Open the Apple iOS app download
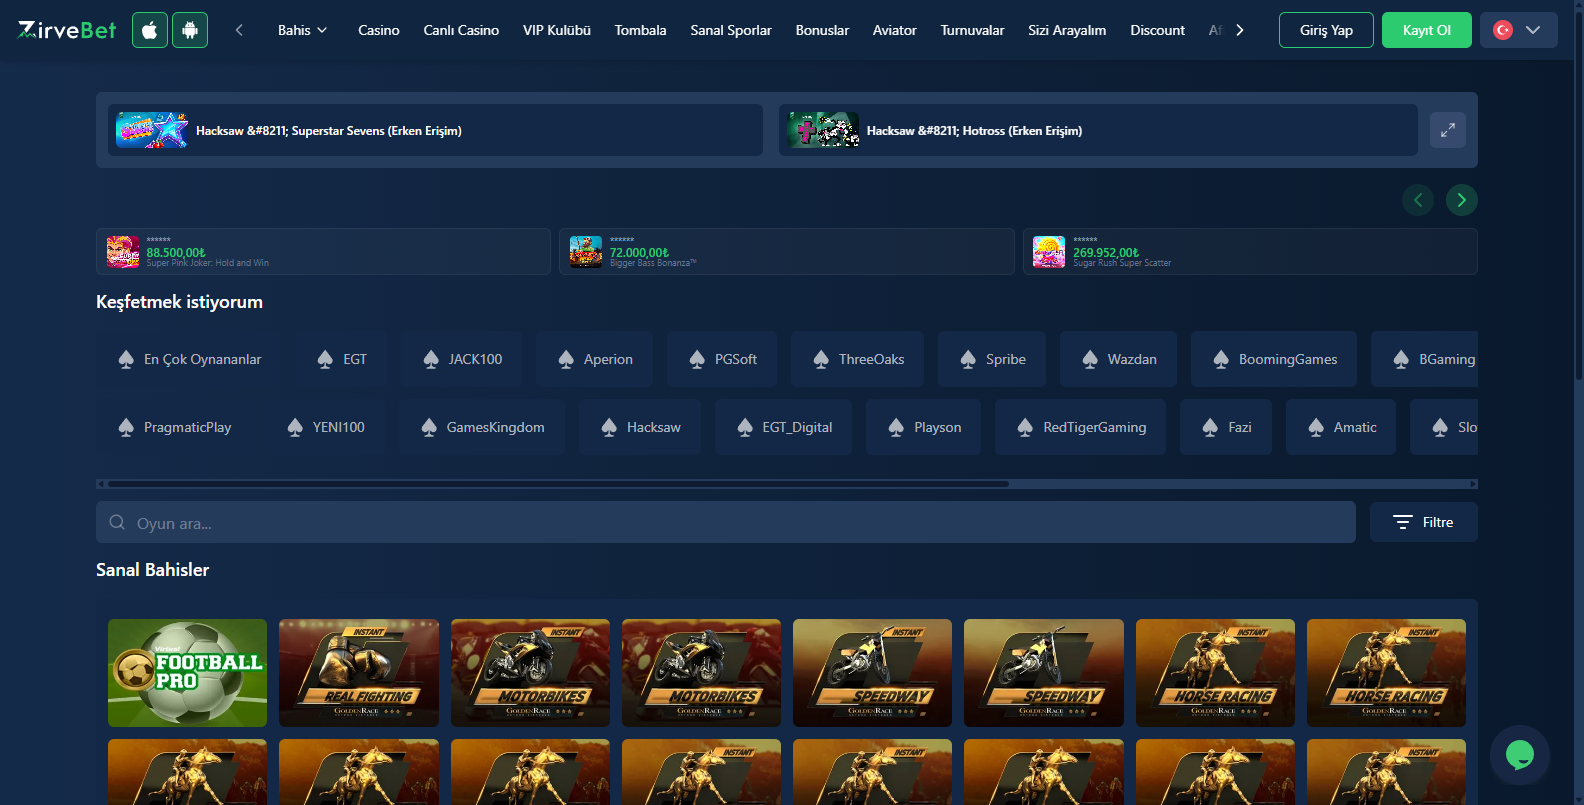Viewport: 1584px width, 805px height. click(150, 30)
